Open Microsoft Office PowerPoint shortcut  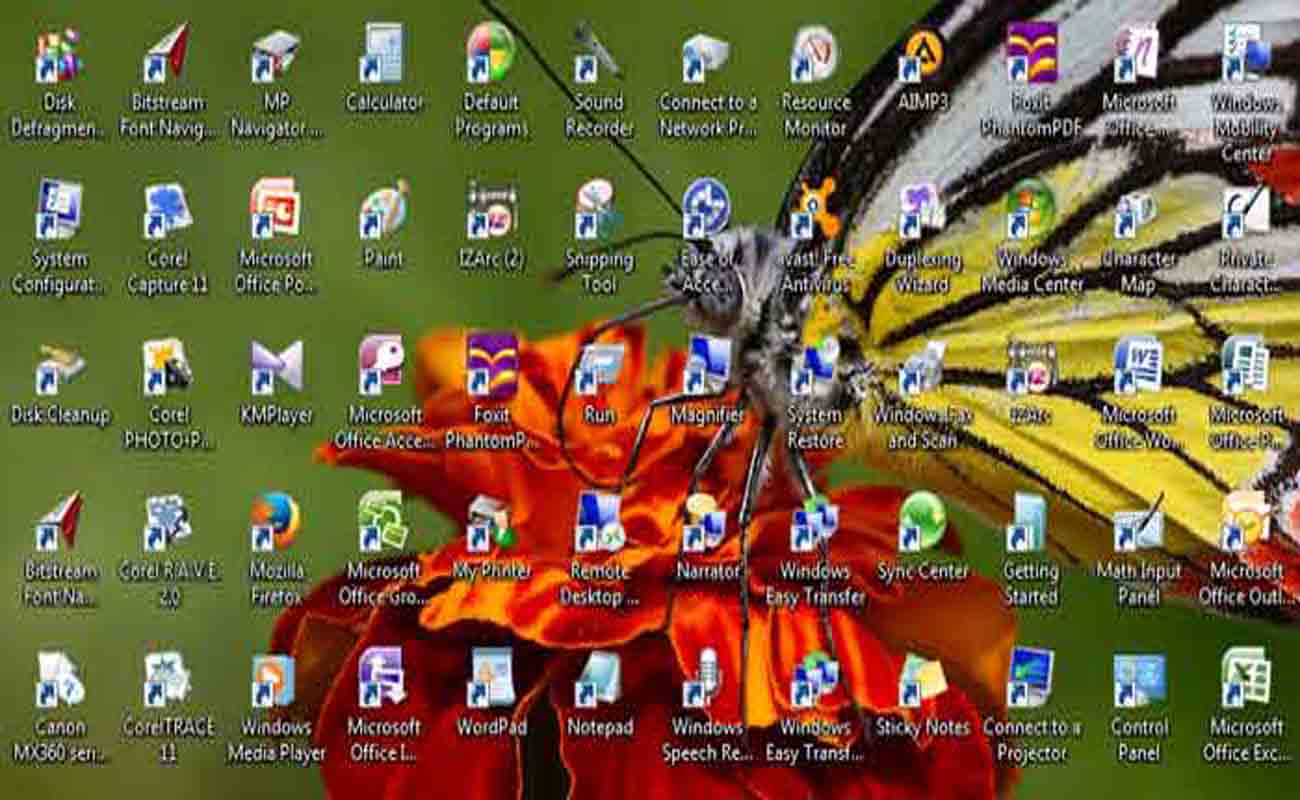click(275, 210)
